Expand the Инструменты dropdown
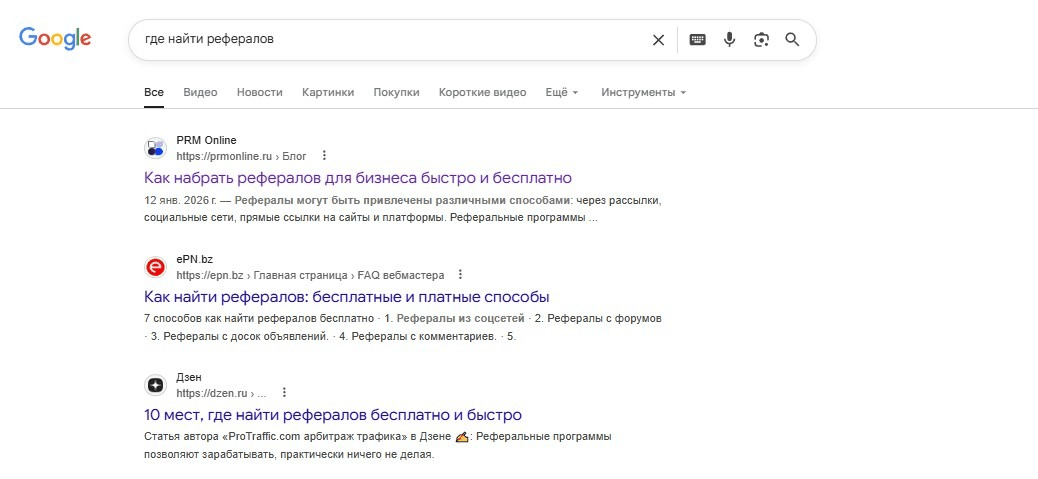 (x=643, y=93)
